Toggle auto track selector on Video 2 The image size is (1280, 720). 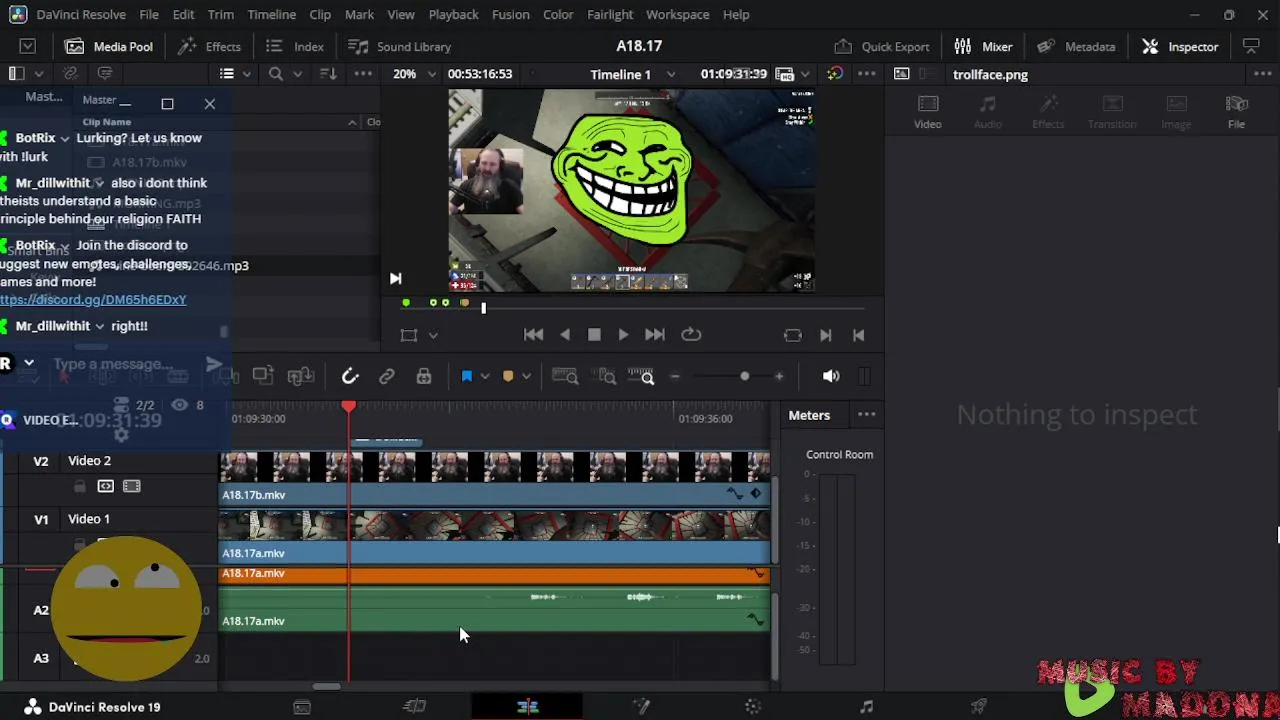tap(105, 486)
